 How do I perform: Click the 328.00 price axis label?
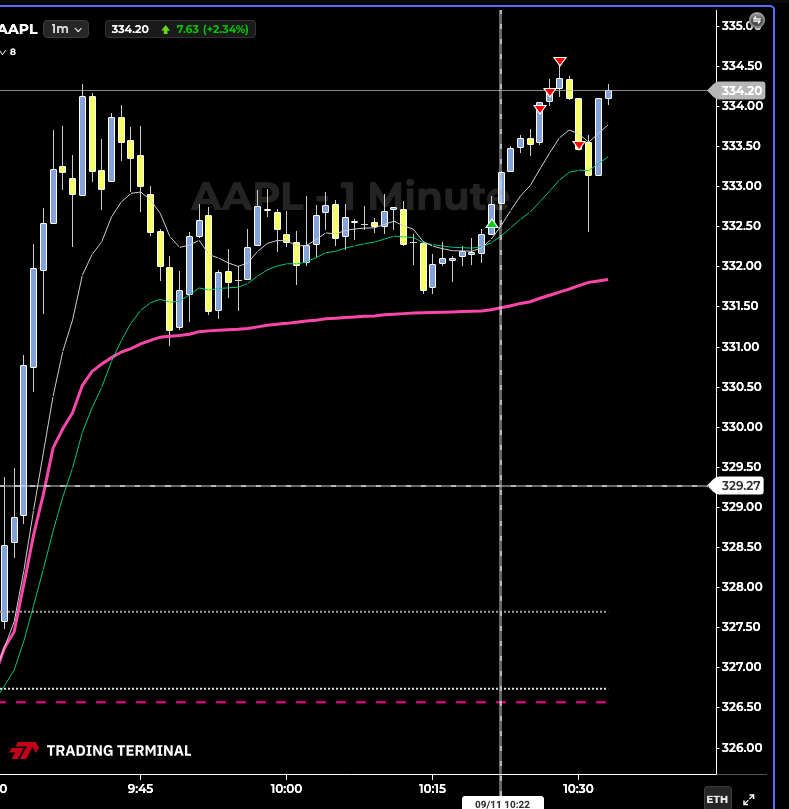742,587
